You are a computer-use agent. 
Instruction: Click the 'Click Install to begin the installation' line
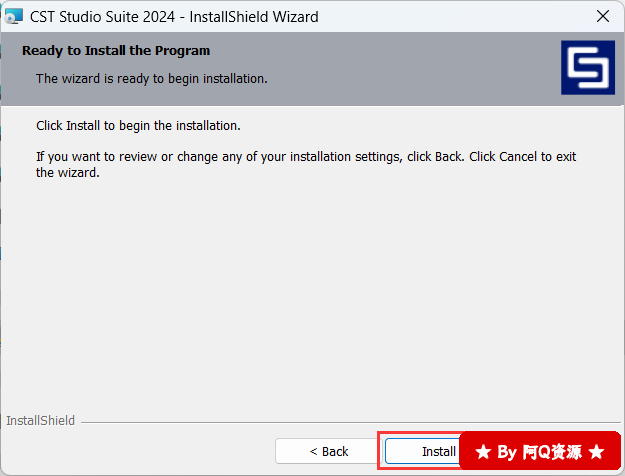tap(138, 126)
